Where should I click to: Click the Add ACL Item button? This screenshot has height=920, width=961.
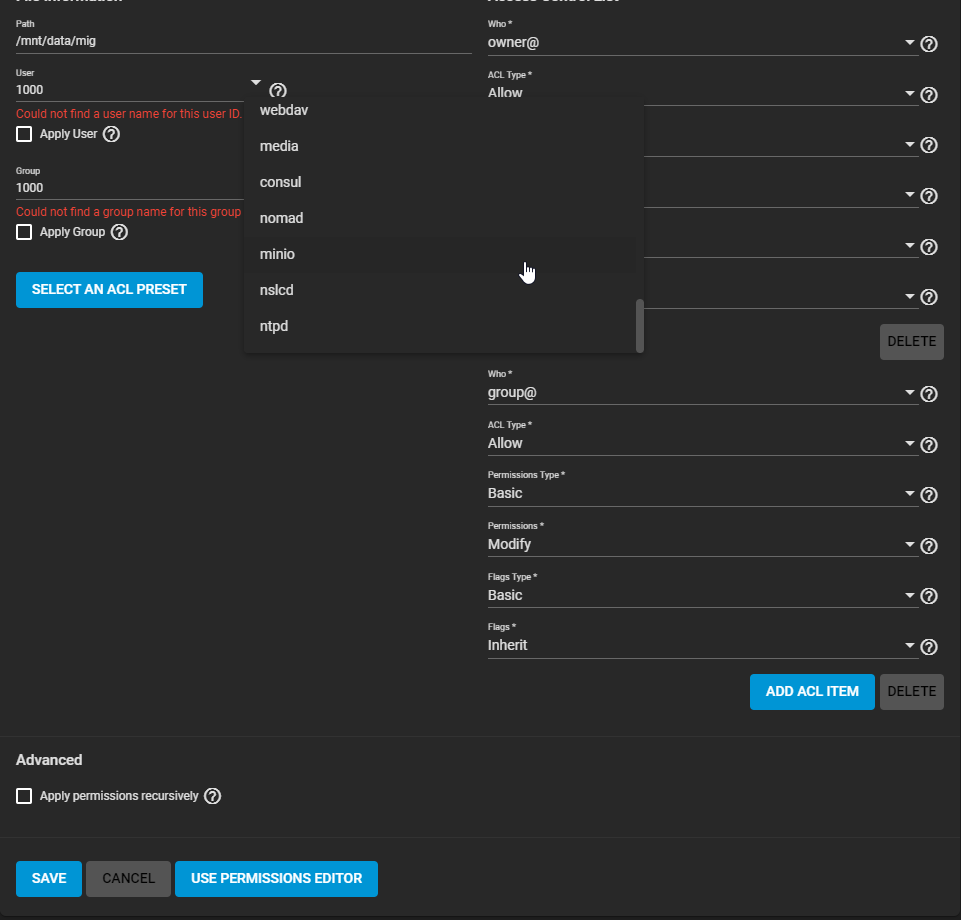[x=812, y=692]
